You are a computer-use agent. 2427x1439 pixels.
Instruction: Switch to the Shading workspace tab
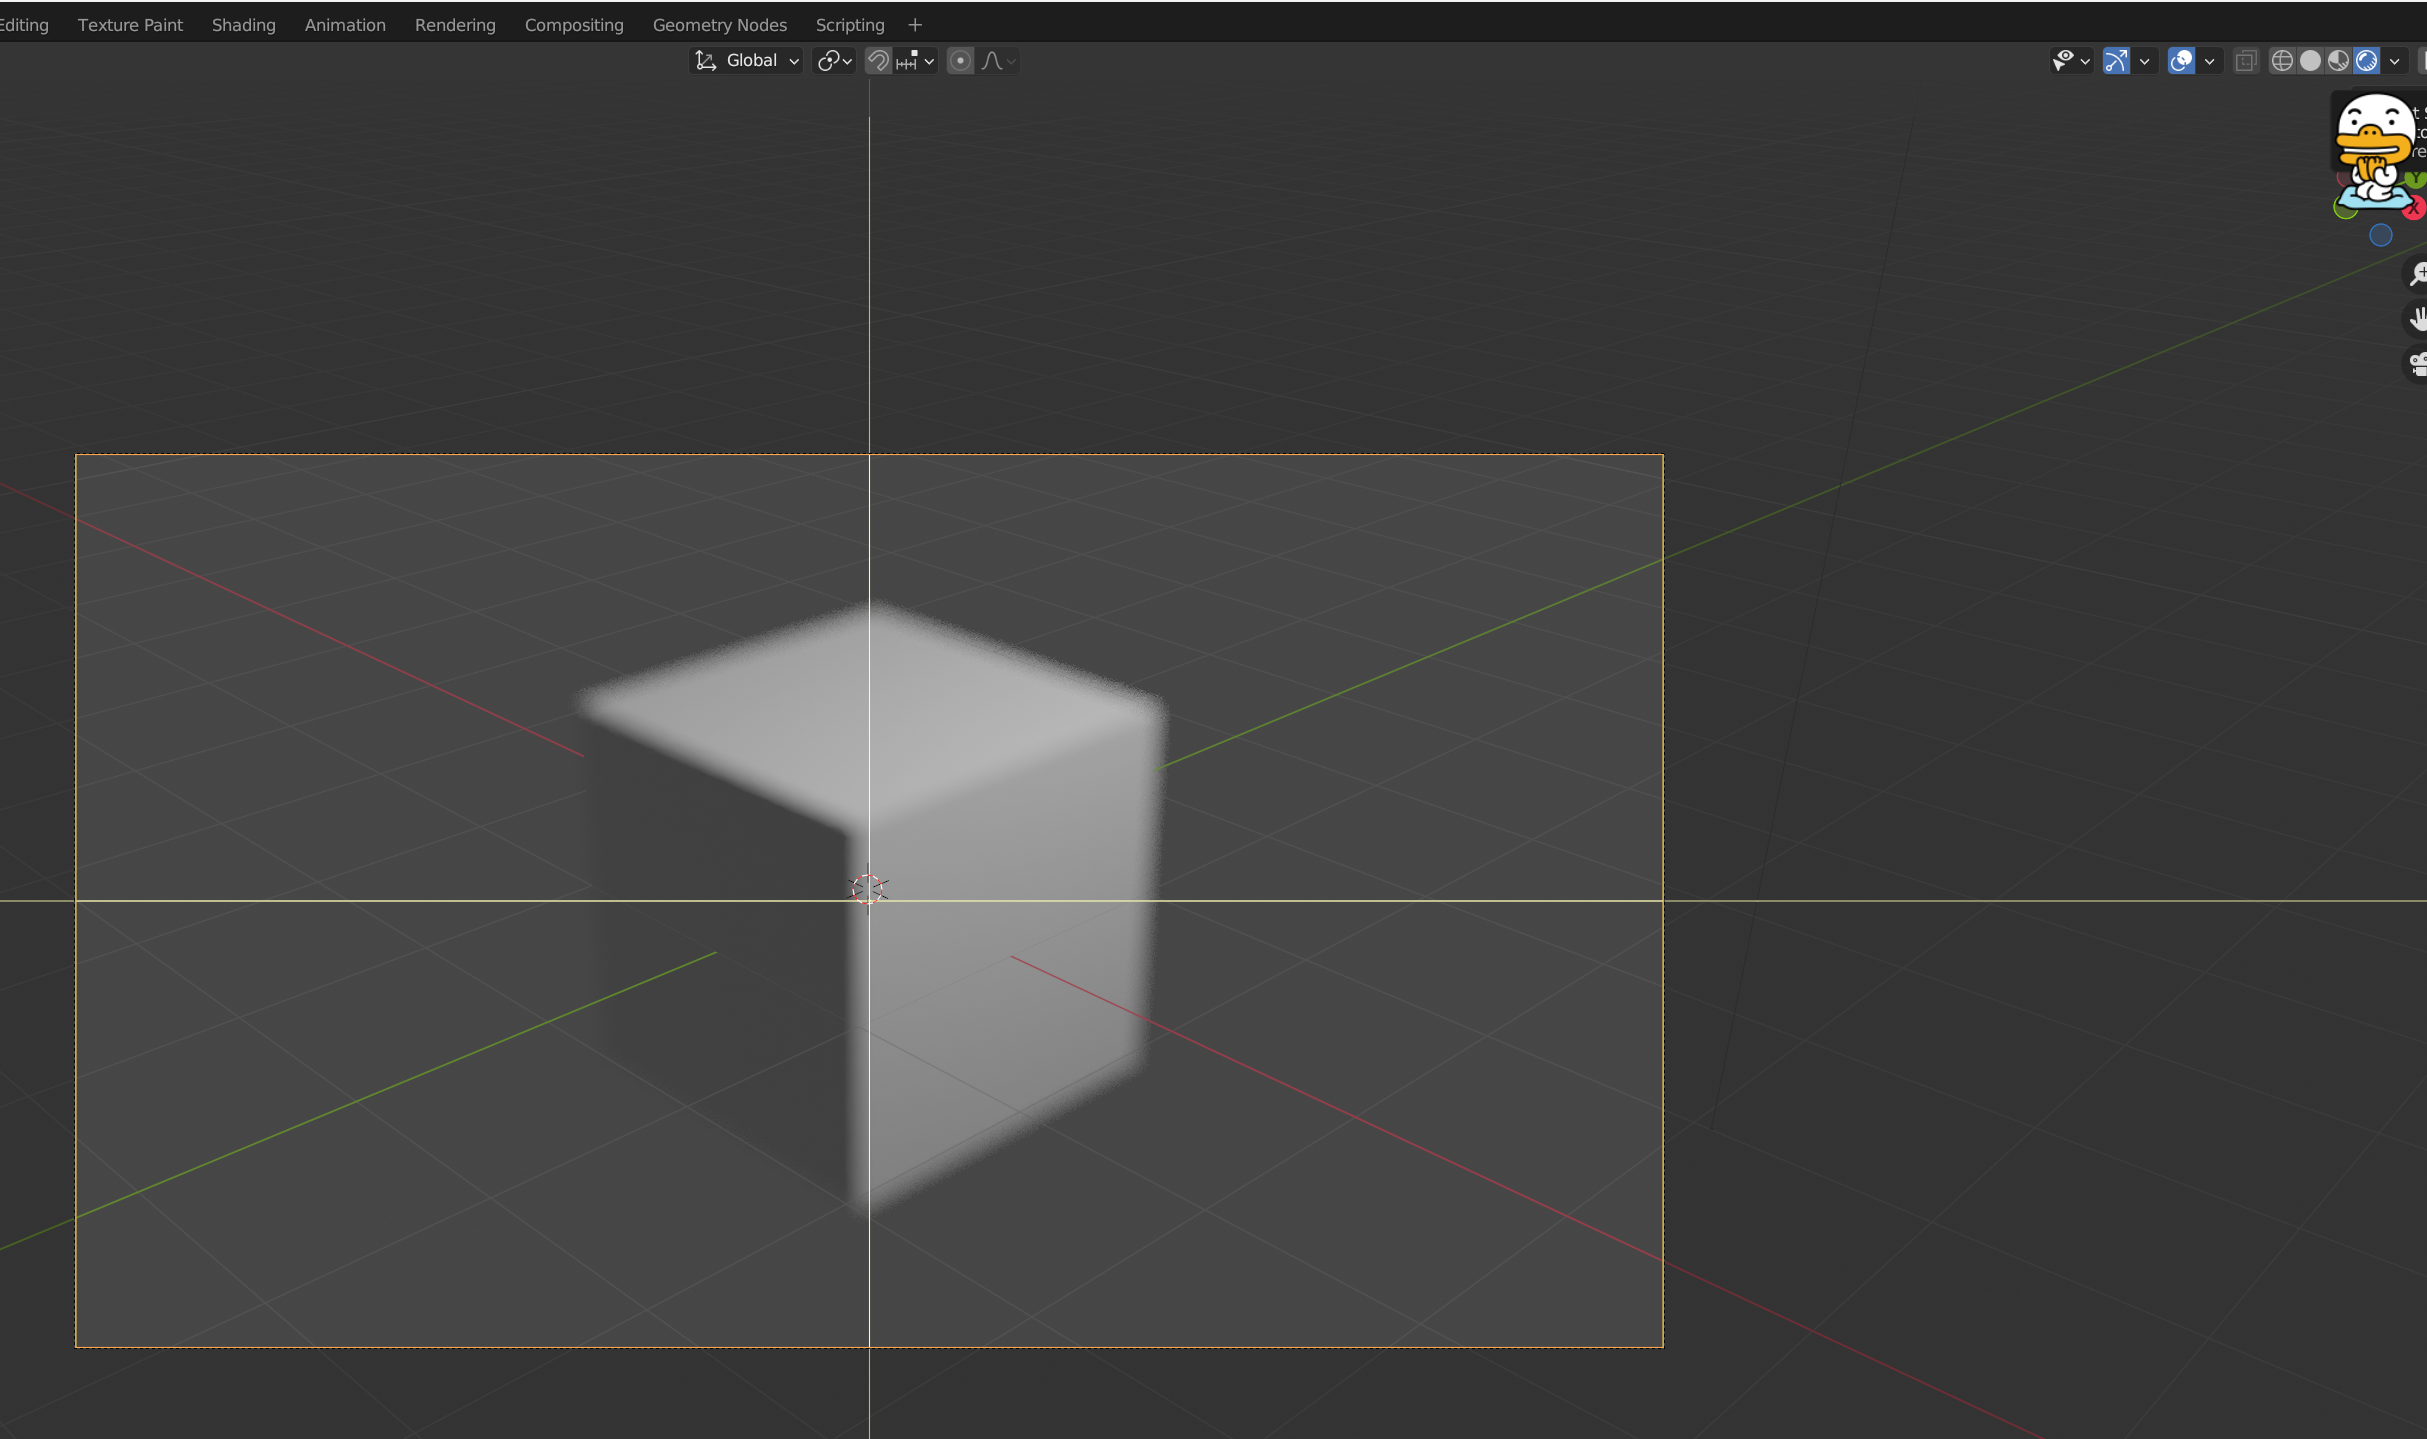pos(243,25)
